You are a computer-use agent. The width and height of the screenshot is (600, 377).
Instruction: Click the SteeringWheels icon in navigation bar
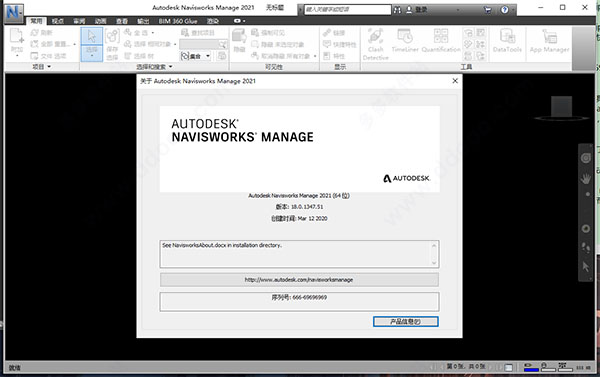[585, 158]
